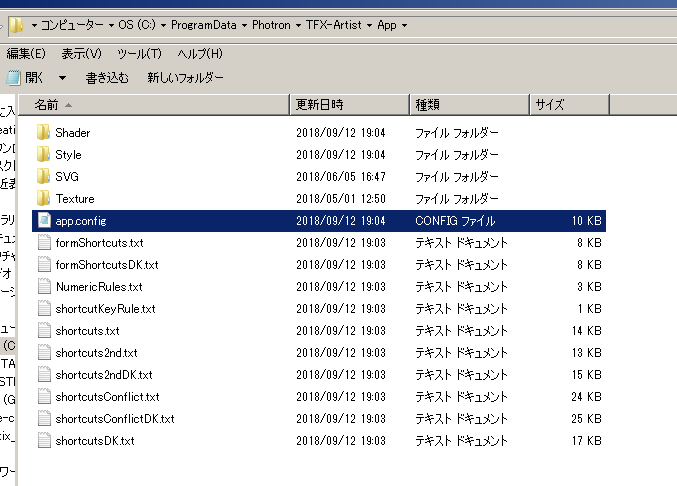Expand the arrow after OS (C:) breadcrumb

tap(163, 25)
